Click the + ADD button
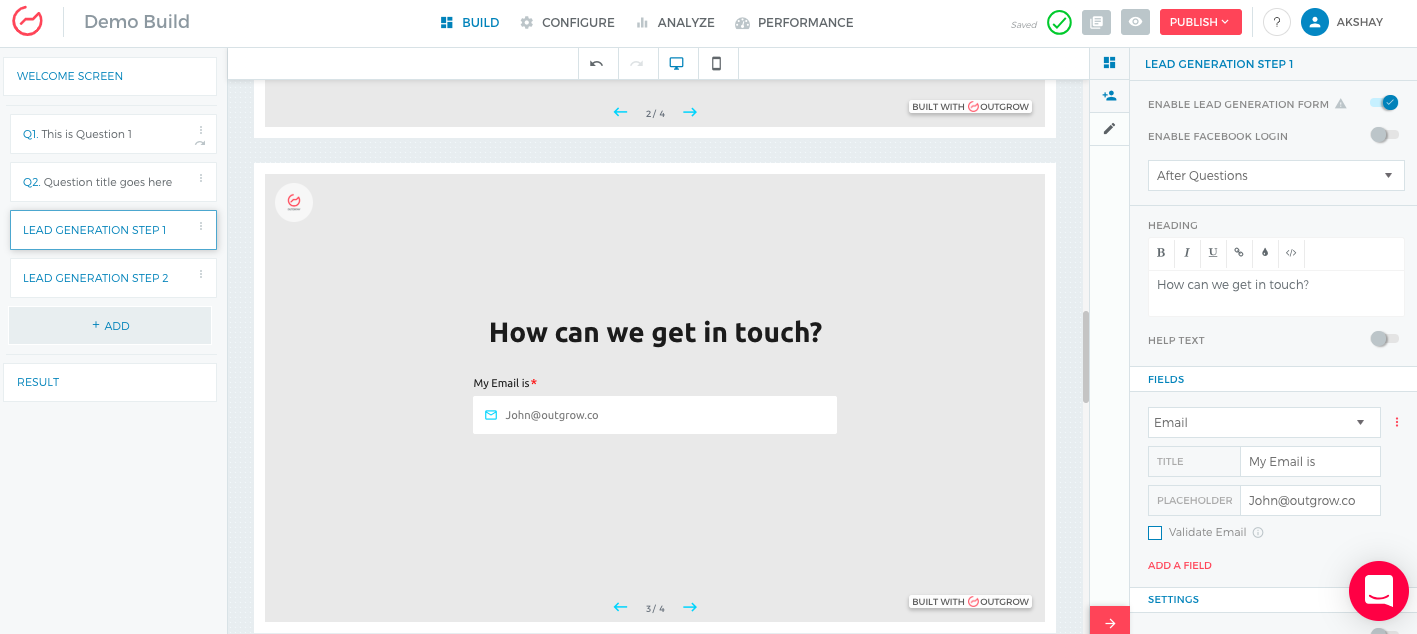The image size is (1417, 634). click(x=110, y=326)
